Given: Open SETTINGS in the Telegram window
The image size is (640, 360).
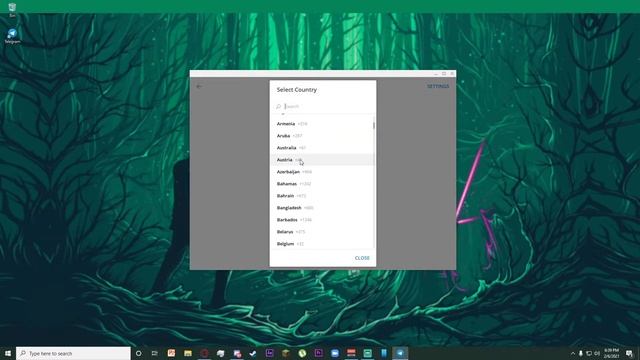Looking at the screenshot, I should 438,86.
